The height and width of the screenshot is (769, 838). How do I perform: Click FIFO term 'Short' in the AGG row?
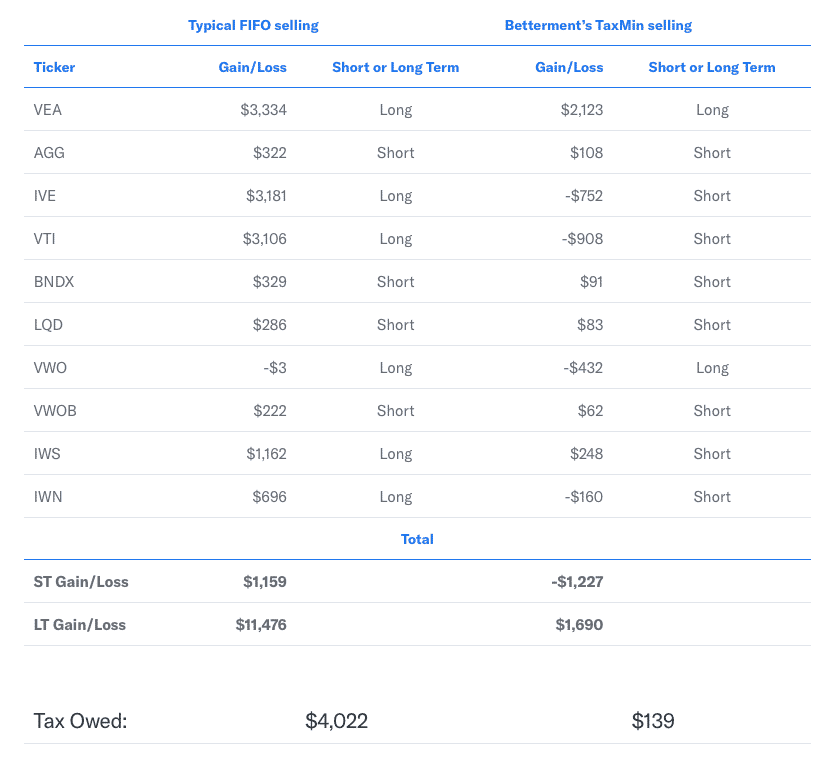(x=396, y=153)
